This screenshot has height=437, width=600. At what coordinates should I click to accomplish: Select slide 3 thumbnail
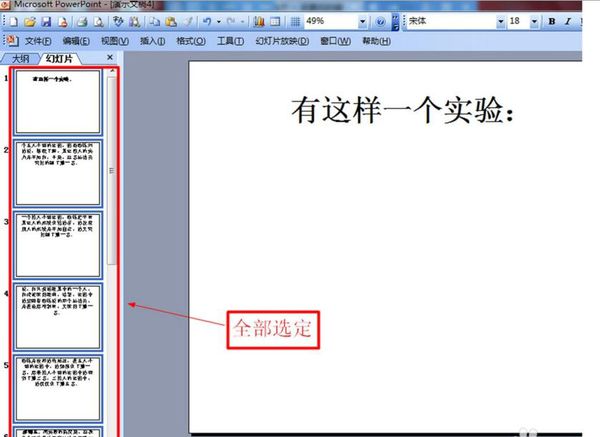point(58,245)
